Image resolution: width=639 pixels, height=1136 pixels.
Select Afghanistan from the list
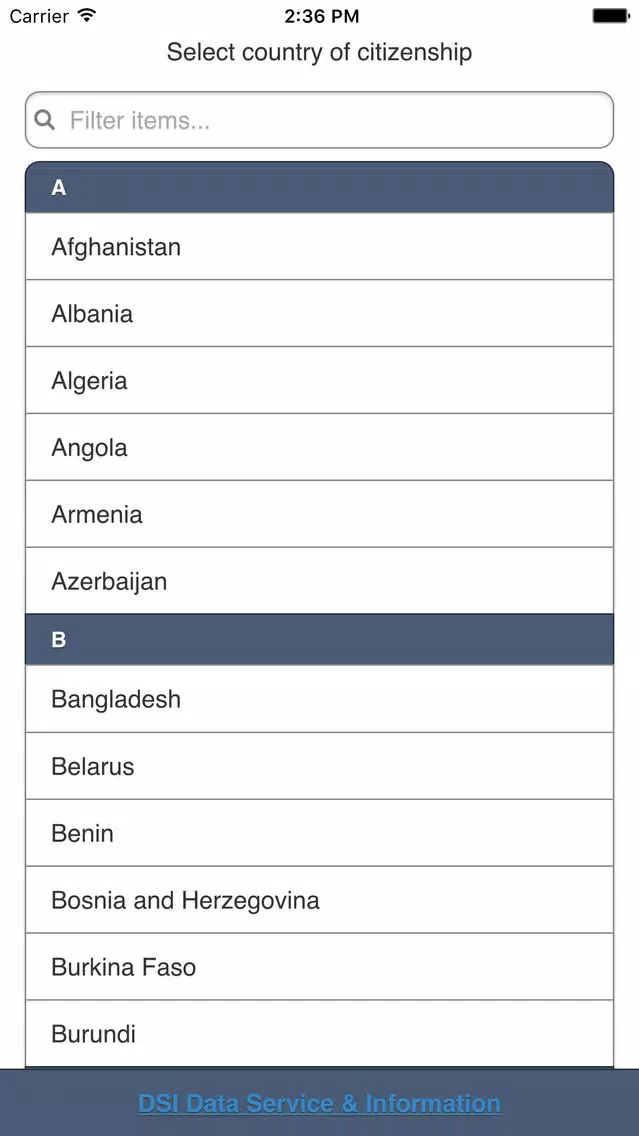pyautogui.click(x=320, y=246)
